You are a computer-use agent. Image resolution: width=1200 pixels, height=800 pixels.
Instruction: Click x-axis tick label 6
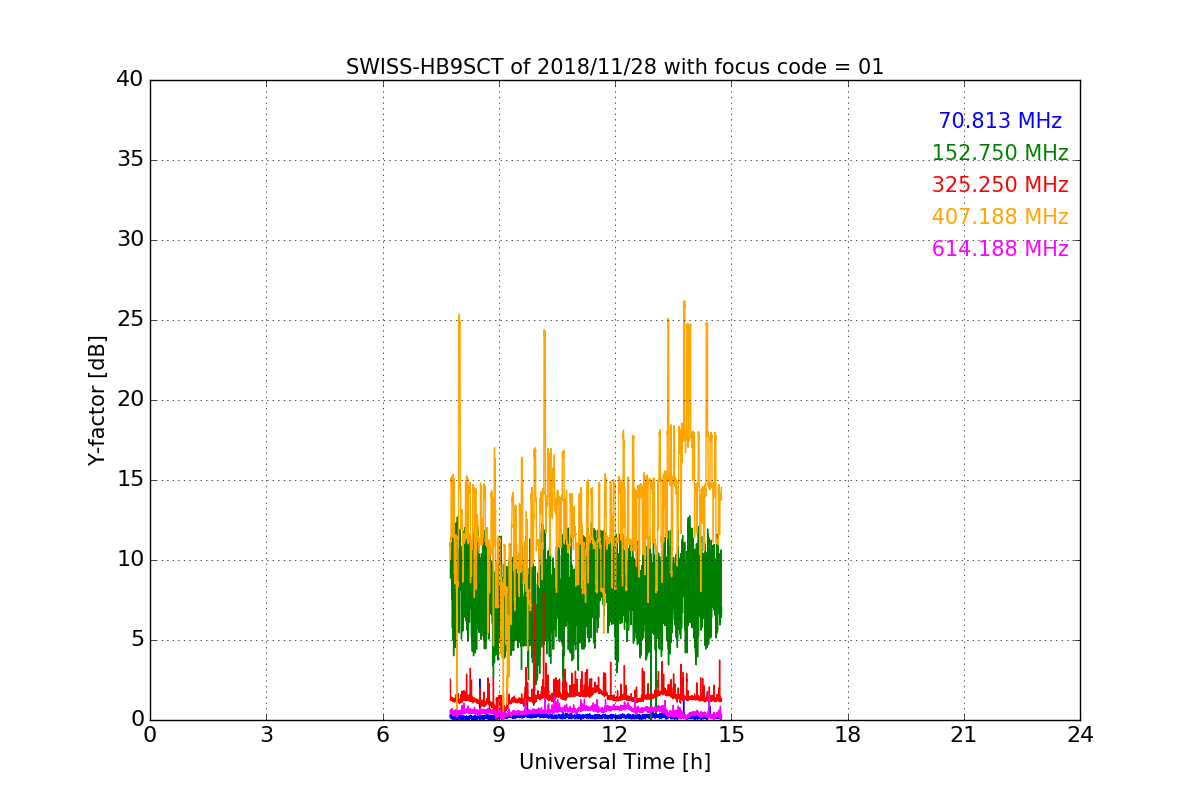382,735
